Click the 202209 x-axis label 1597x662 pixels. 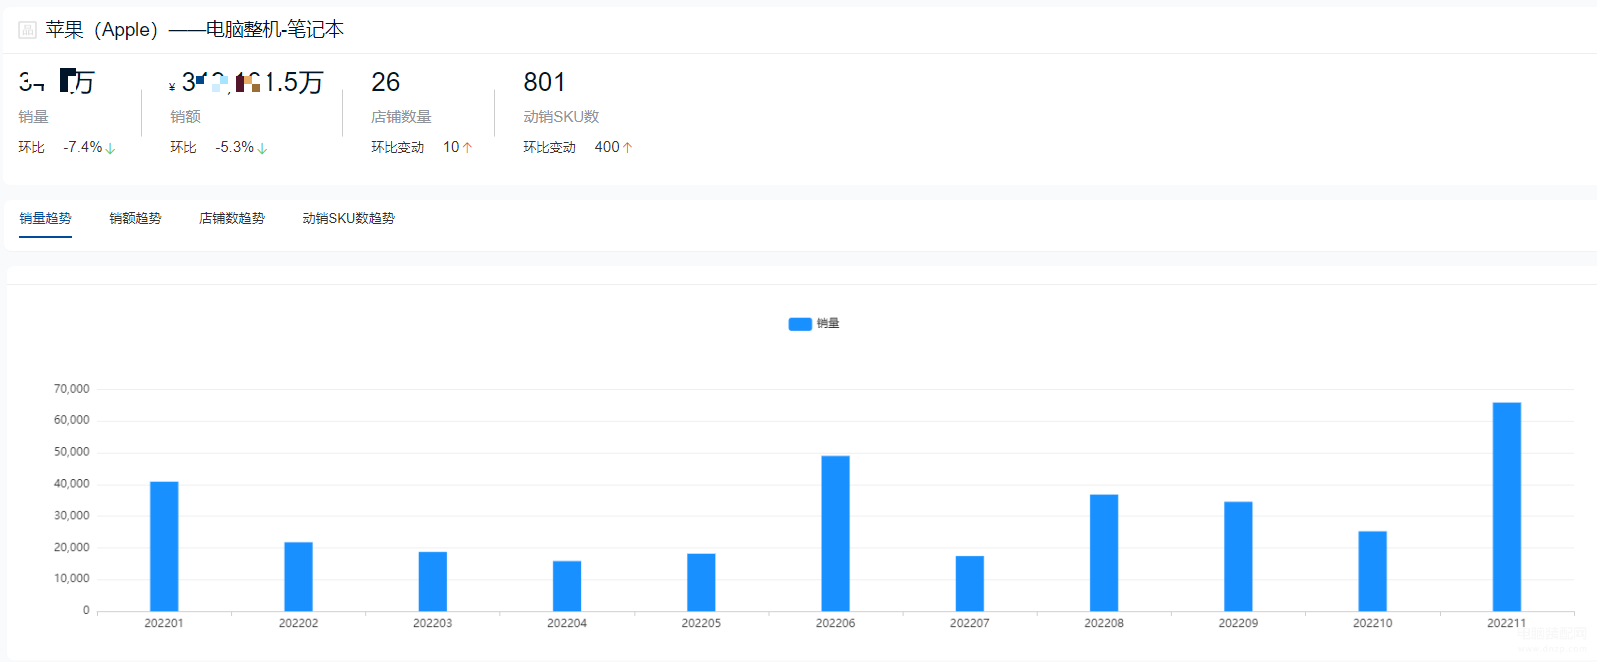tap(1238, 623)
